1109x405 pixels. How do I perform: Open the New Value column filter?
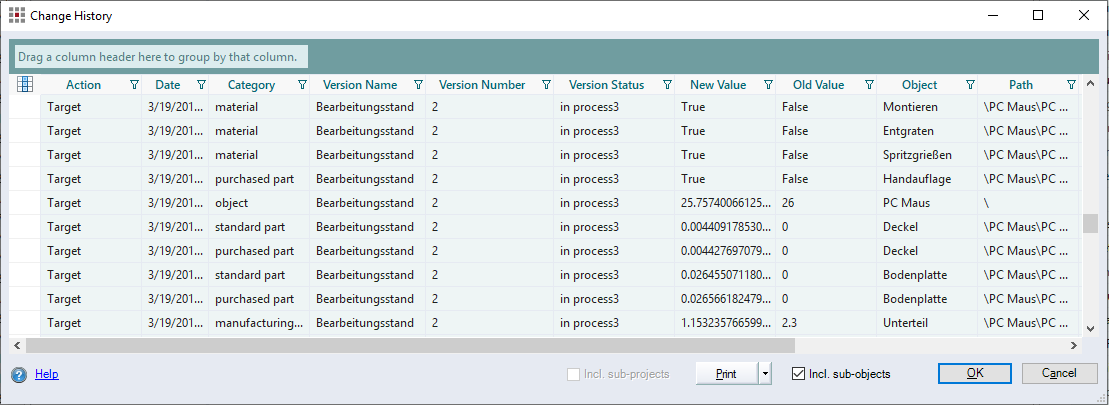[x=768, y=85]
